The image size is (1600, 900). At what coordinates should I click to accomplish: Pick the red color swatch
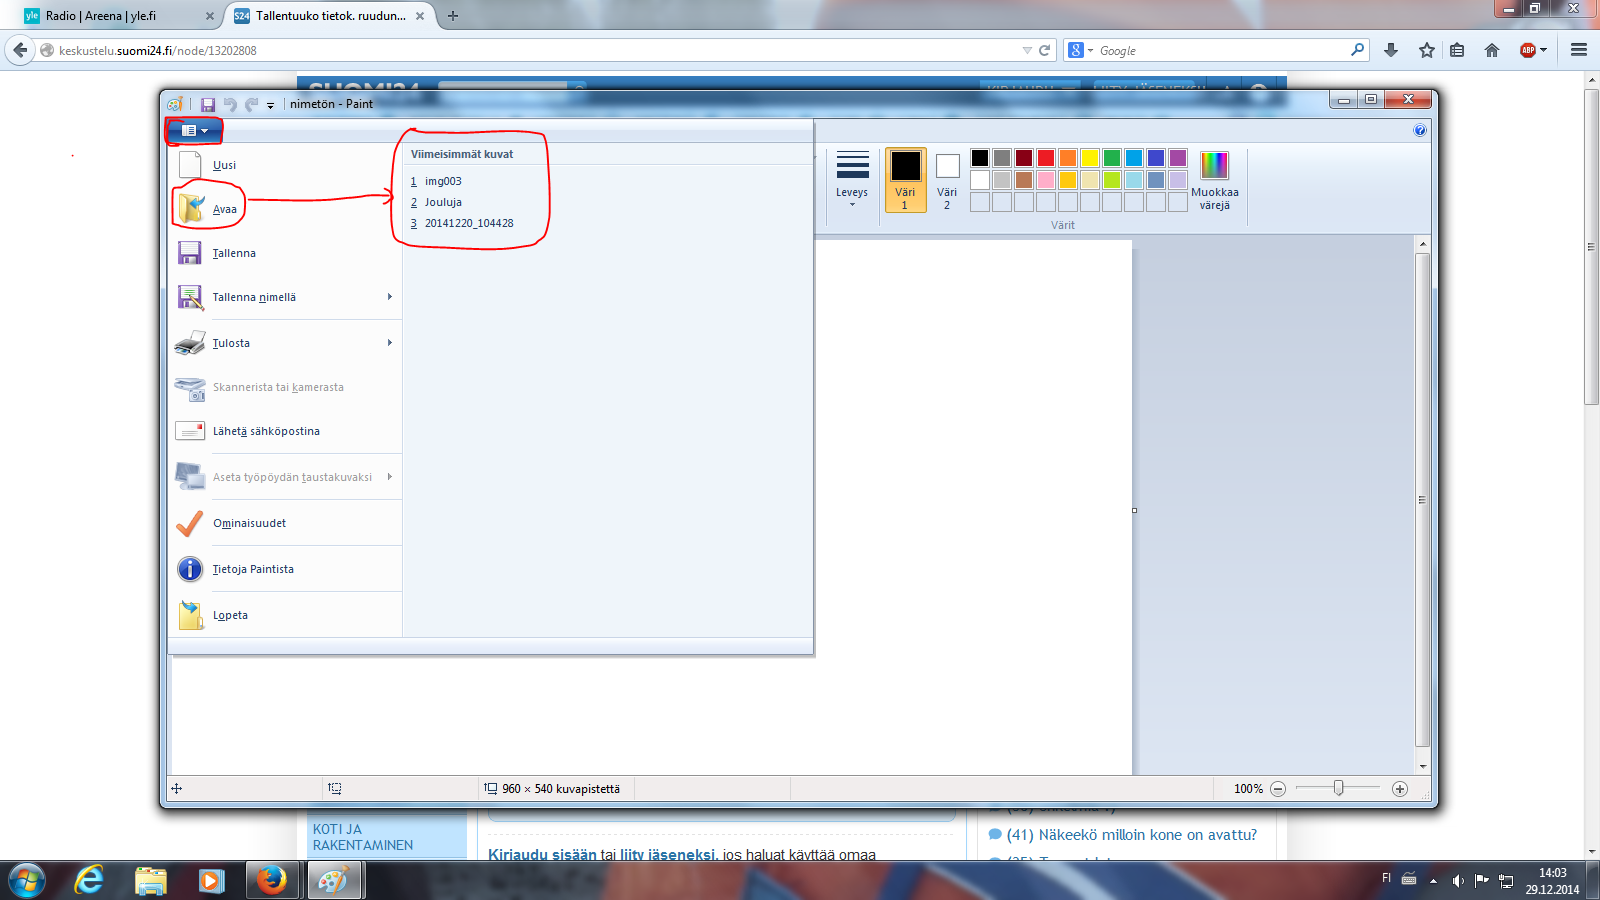tap(1046, 158)
